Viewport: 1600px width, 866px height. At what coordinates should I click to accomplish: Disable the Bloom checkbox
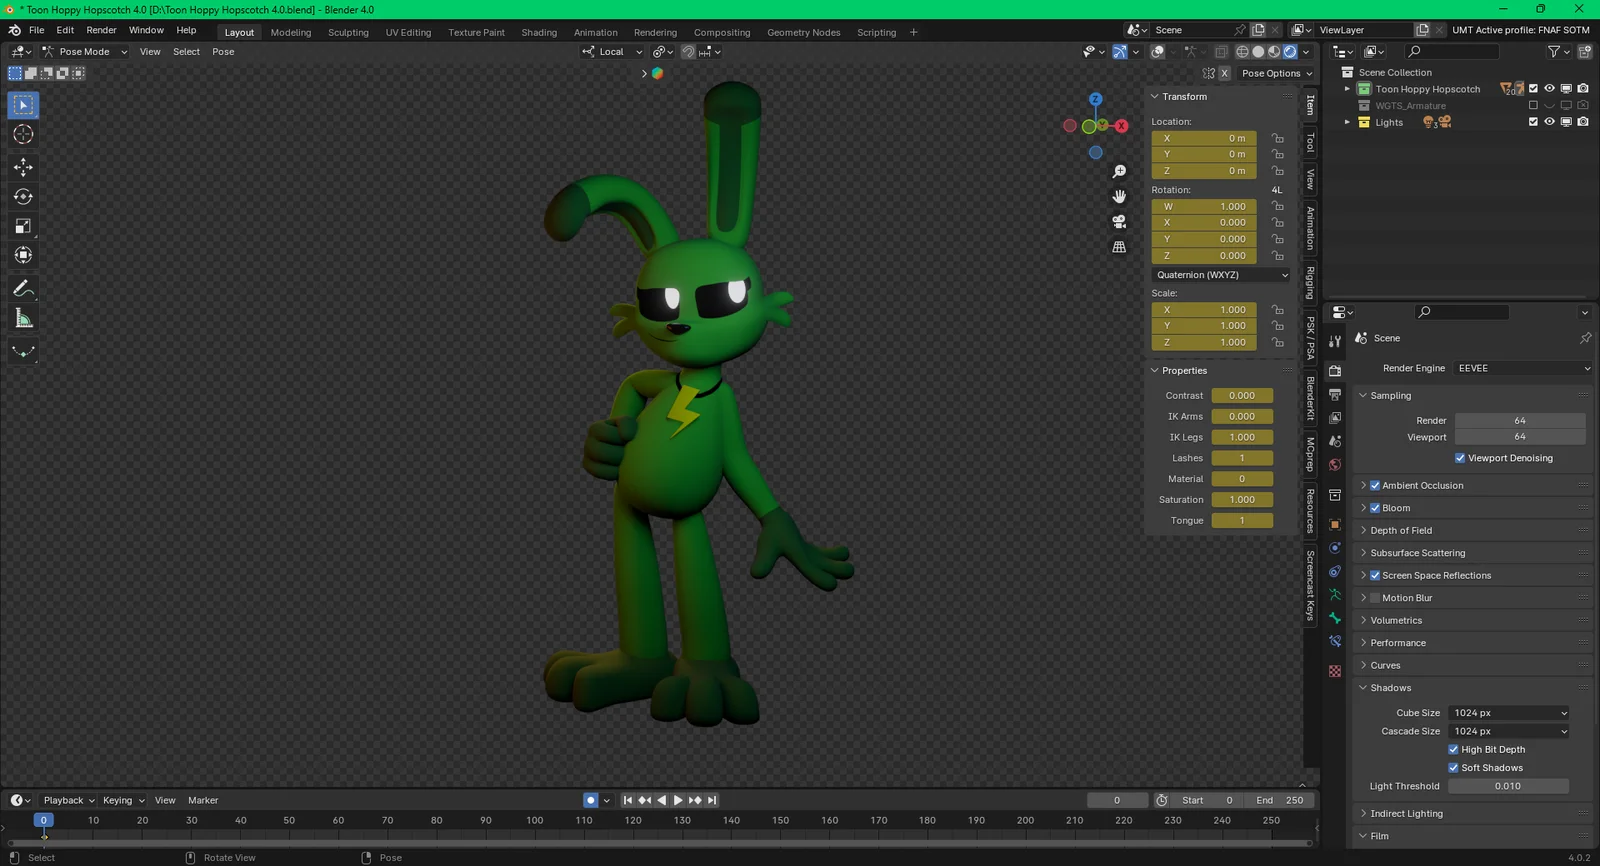(x=1375, y=508)
